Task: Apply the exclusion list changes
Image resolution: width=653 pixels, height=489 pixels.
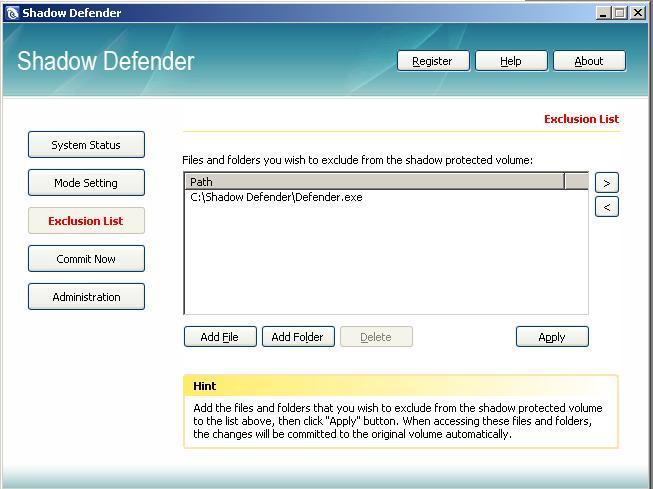Action: coord(552,337)
